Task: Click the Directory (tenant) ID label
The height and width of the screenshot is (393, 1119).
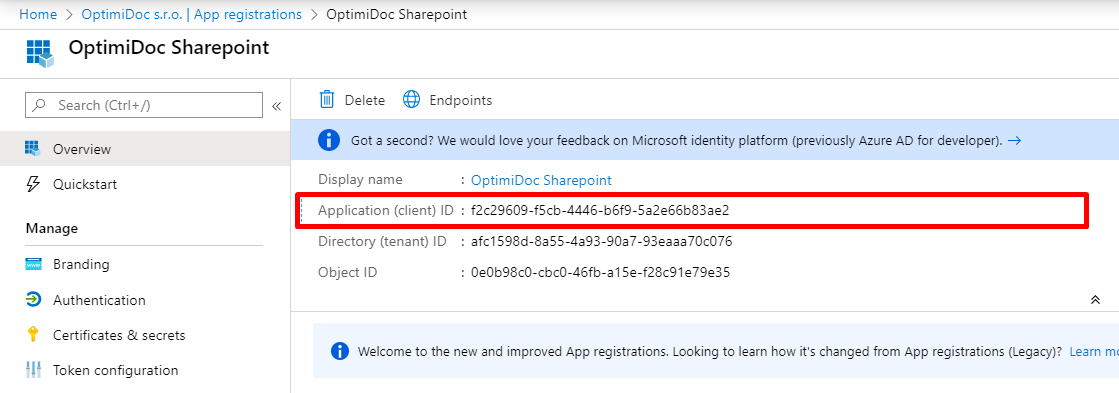Action: pos(383,242)
